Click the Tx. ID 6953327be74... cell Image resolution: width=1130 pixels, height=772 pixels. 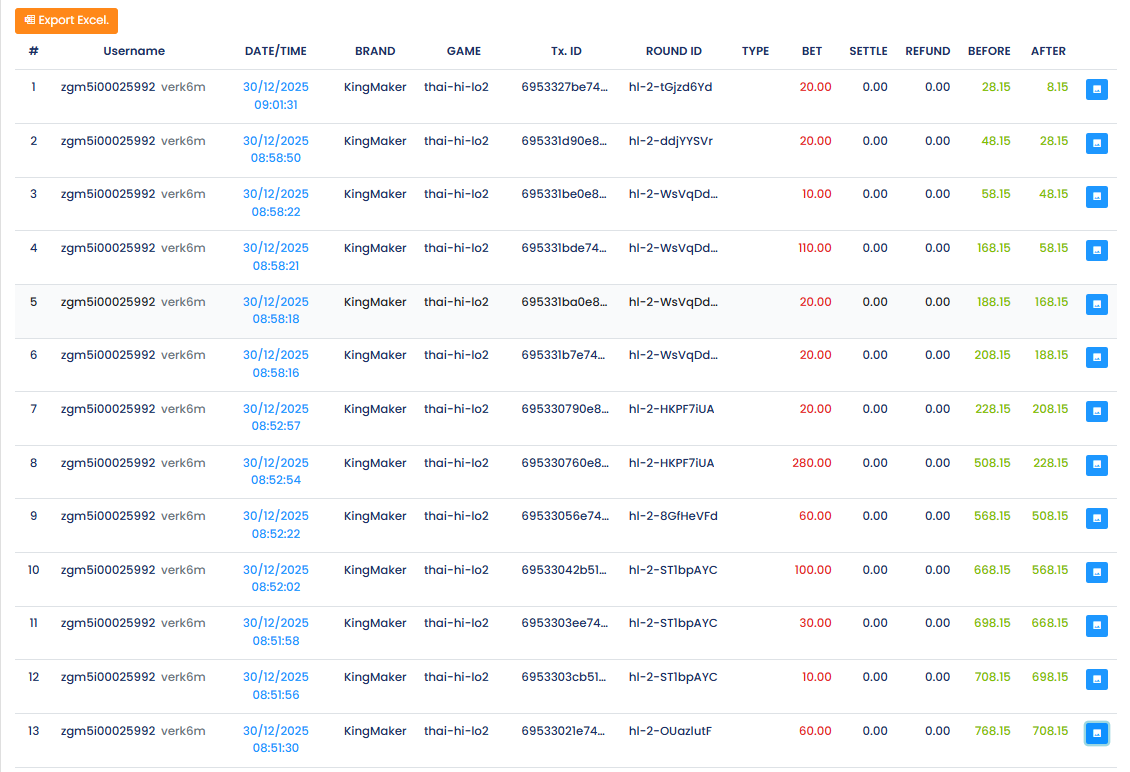tap(564, 87)
